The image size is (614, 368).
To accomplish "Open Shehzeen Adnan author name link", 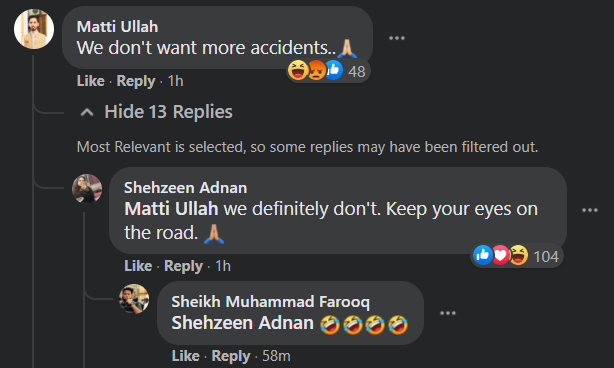I will 186,188.
